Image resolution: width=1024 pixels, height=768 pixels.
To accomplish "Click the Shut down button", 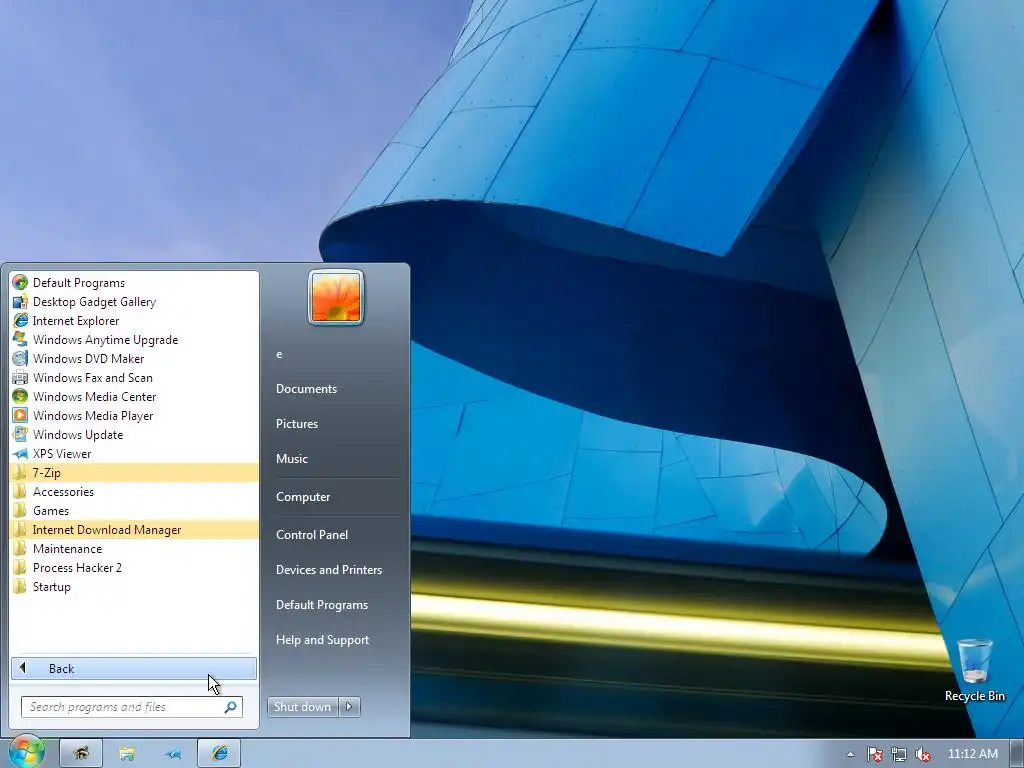I will click(x=302, y=707).
